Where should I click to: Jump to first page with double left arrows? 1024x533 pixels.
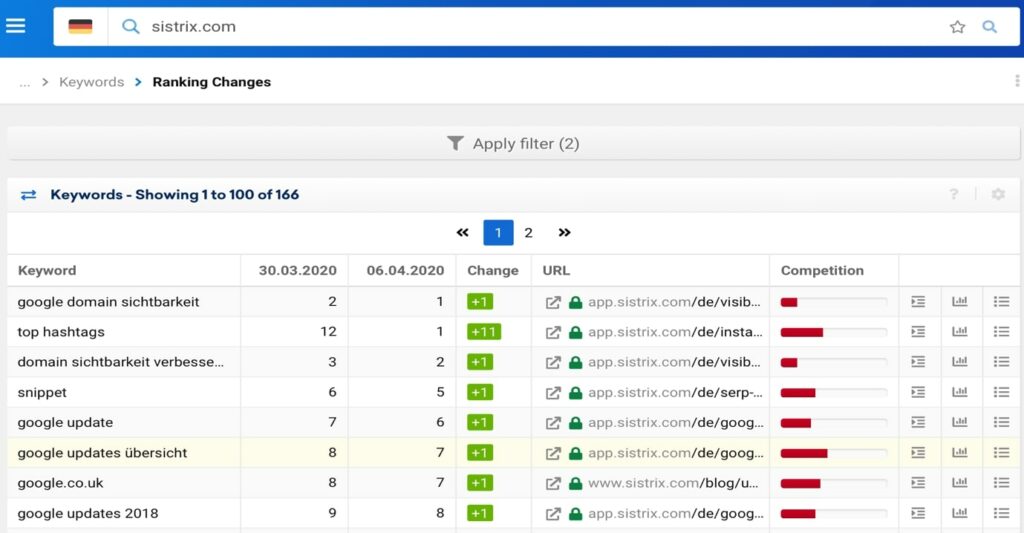462,233
